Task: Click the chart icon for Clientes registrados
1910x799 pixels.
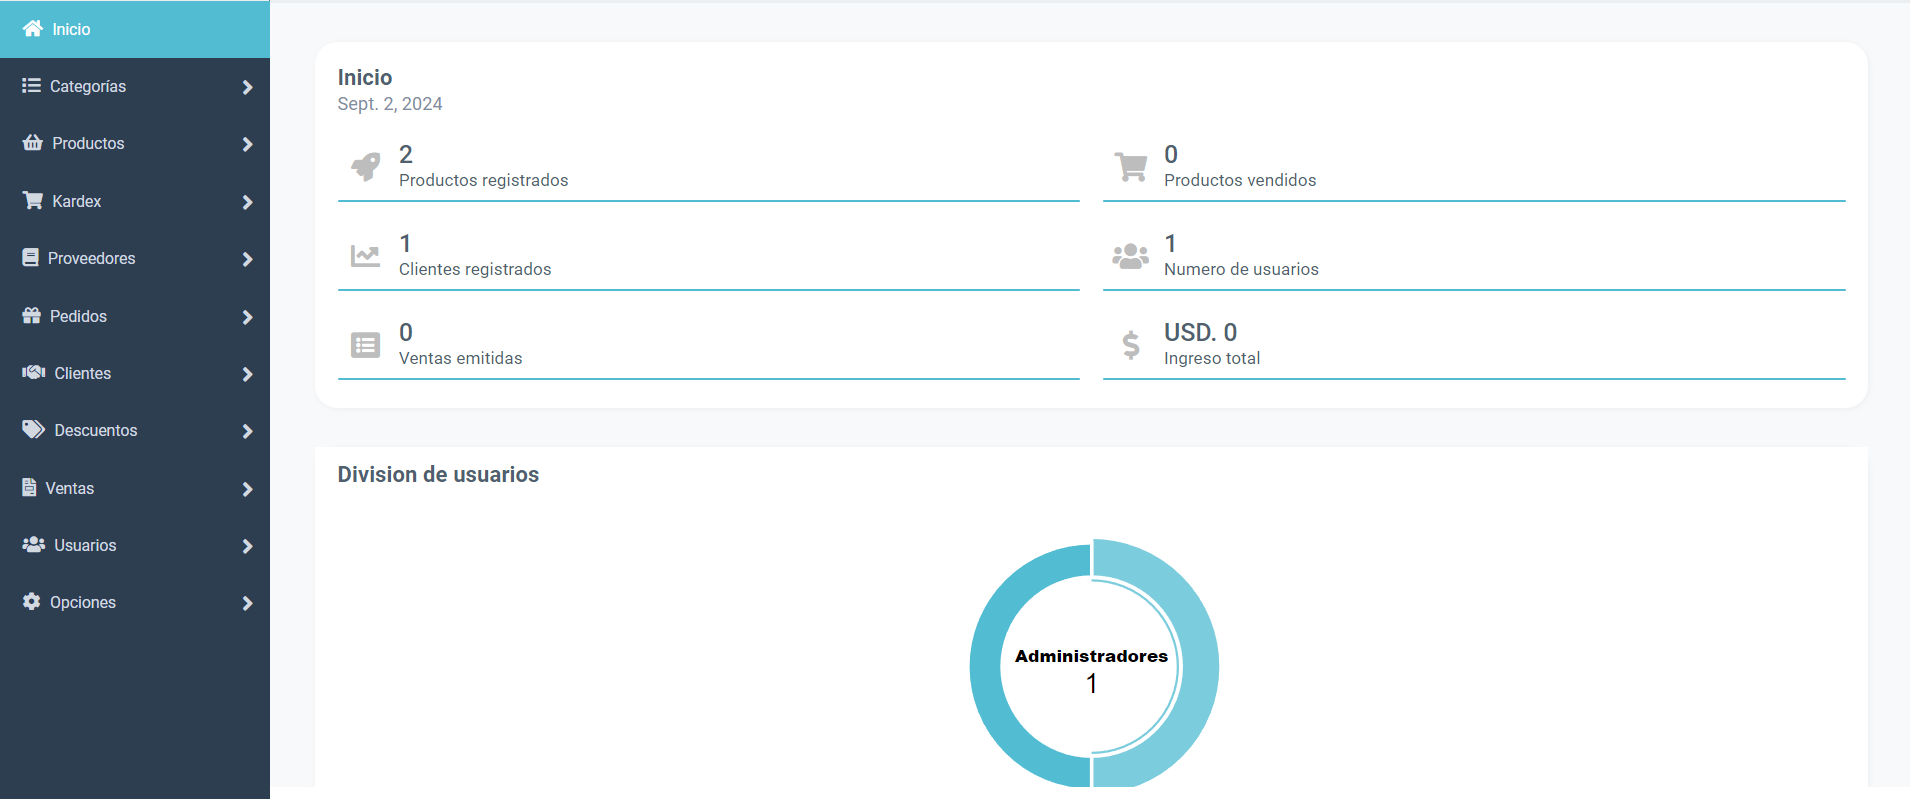Action: tap(365, 256)
